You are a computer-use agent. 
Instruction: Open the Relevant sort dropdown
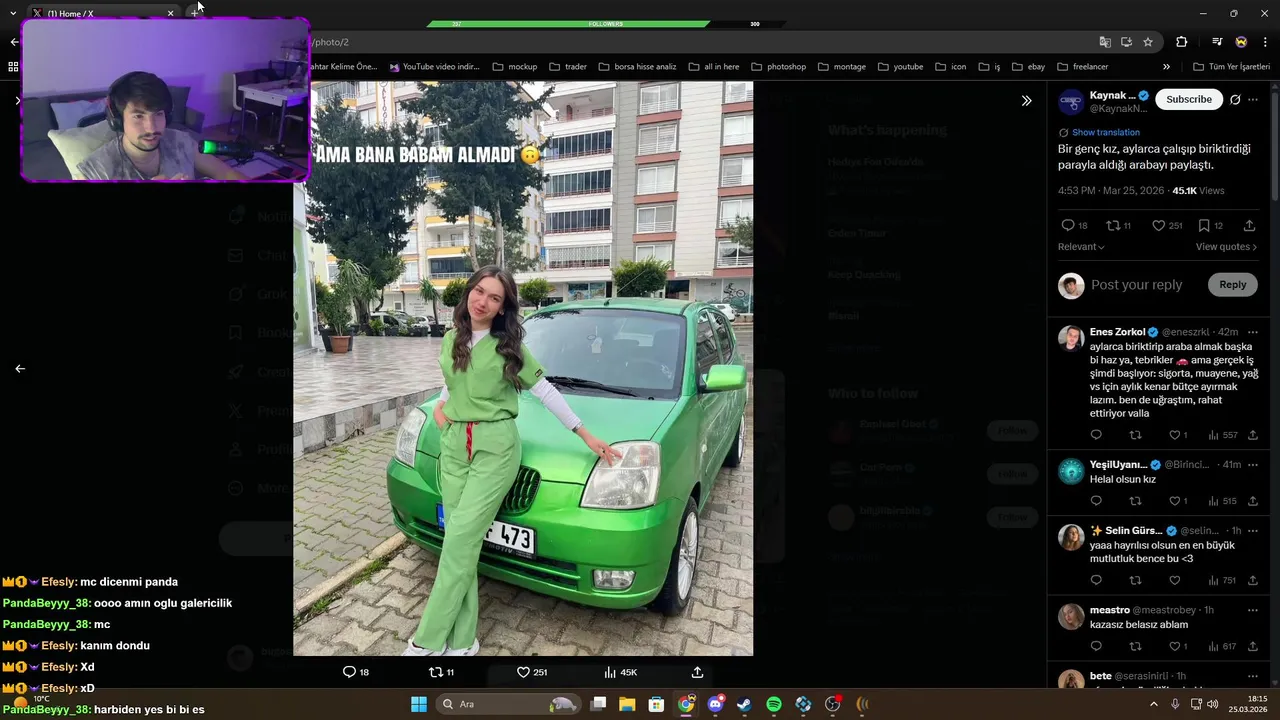[1081, 247]
